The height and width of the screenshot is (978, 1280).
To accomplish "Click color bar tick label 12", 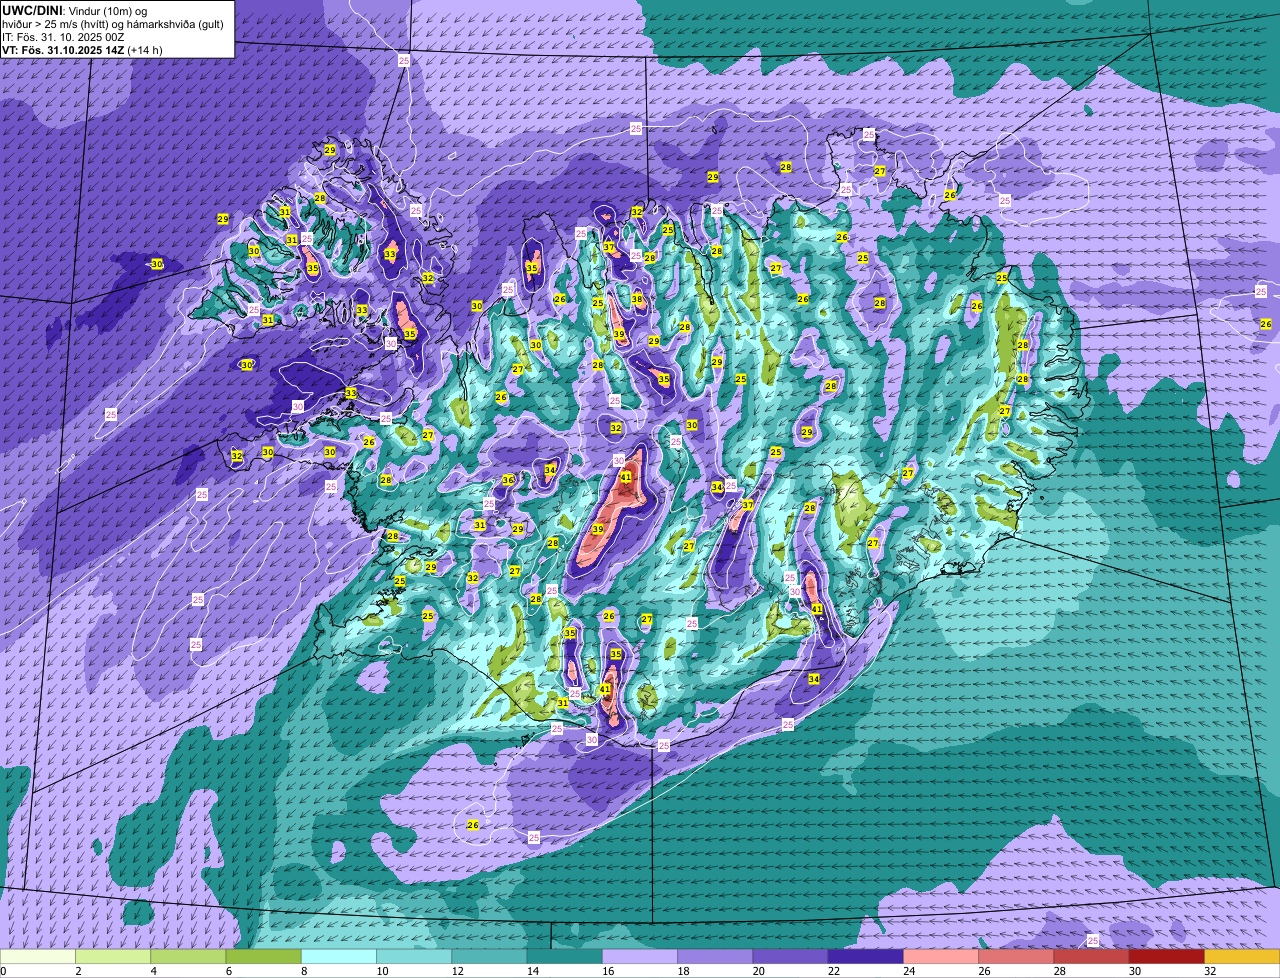I will point(457,971).
